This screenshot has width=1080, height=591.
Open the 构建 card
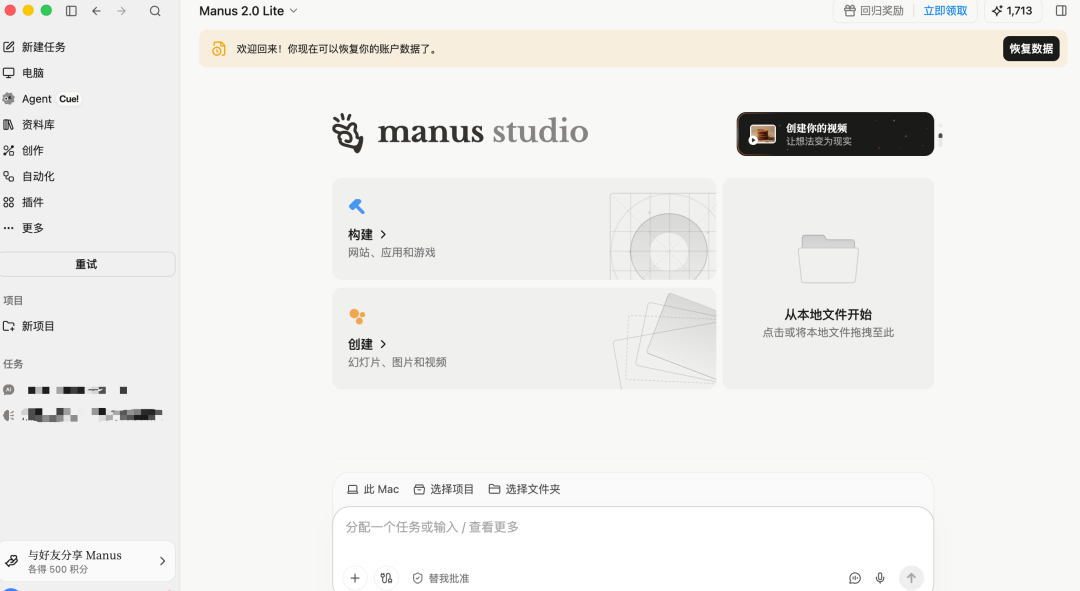[x=524, y=229]
